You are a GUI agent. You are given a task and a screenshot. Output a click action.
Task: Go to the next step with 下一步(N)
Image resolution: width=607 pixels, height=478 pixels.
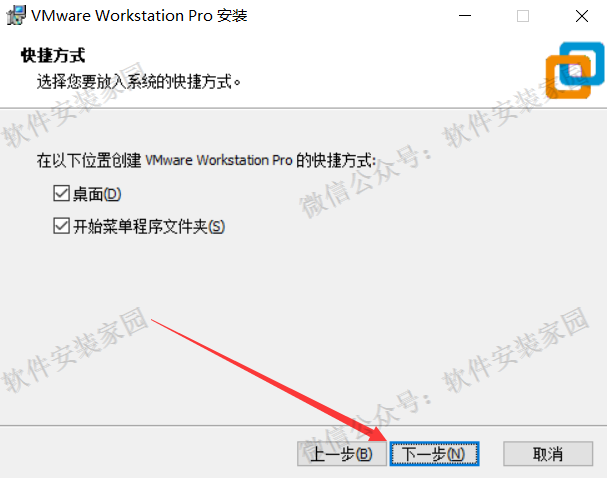pyautogui.click(x=434, y=454)
